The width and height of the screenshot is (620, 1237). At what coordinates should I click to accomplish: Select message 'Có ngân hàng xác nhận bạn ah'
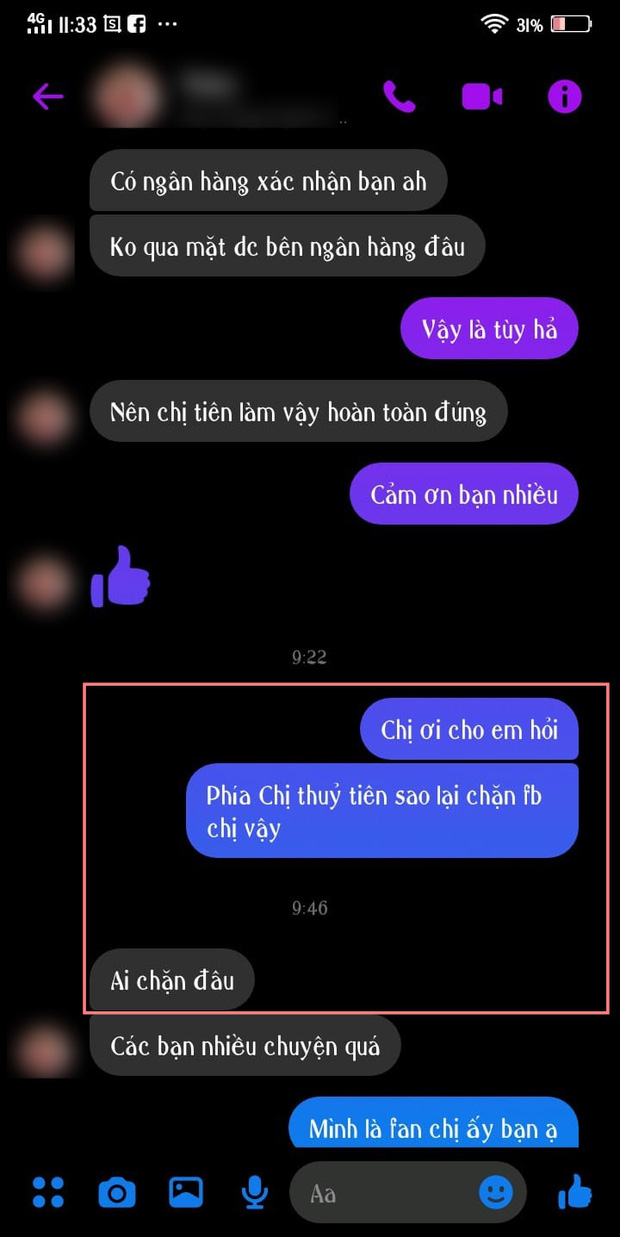pos(268,181)
